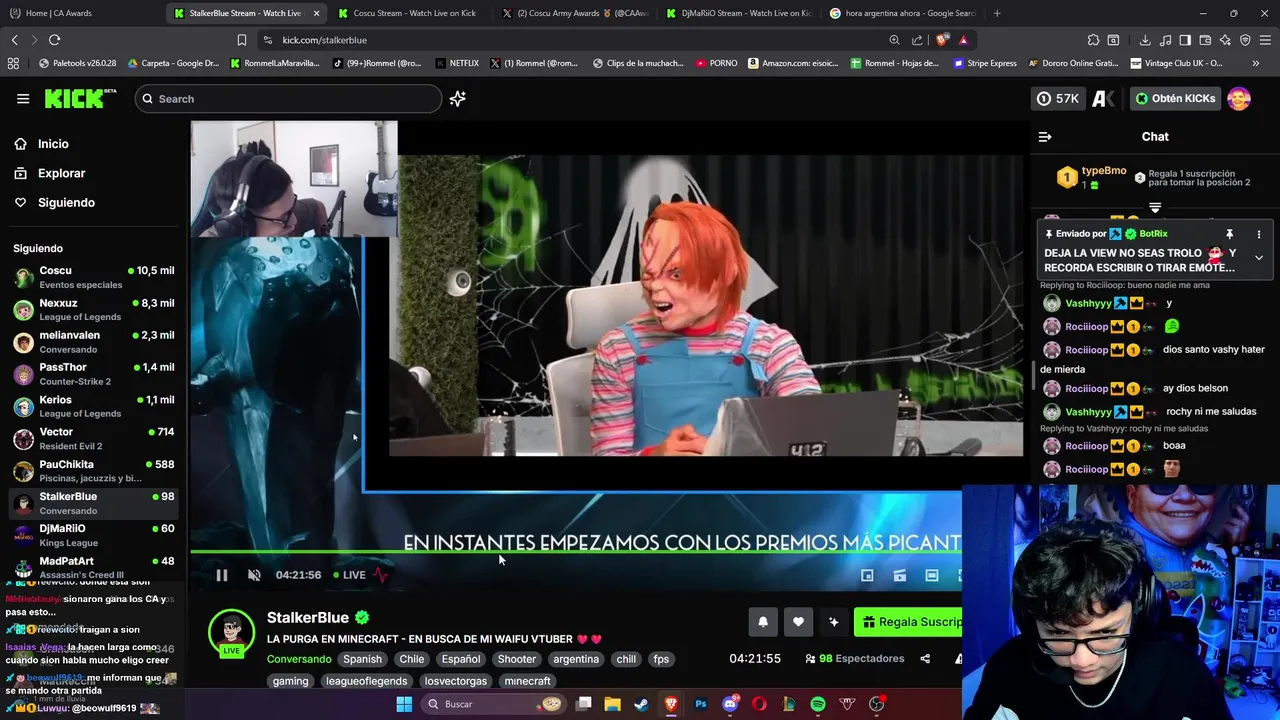Open Explorar in the sidebar
1280x720 pixels.
click(x=61, y=173)
